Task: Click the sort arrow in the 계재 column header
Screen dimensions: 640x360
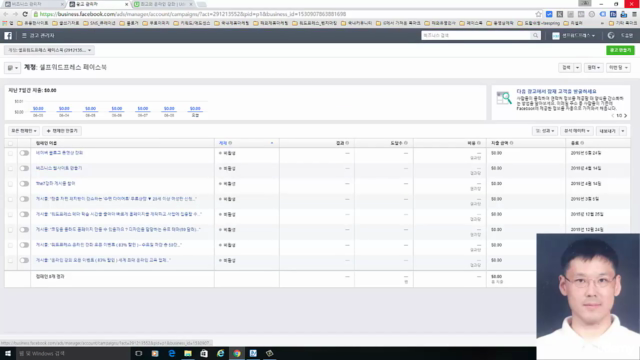Action: click(x=272, y=143)
